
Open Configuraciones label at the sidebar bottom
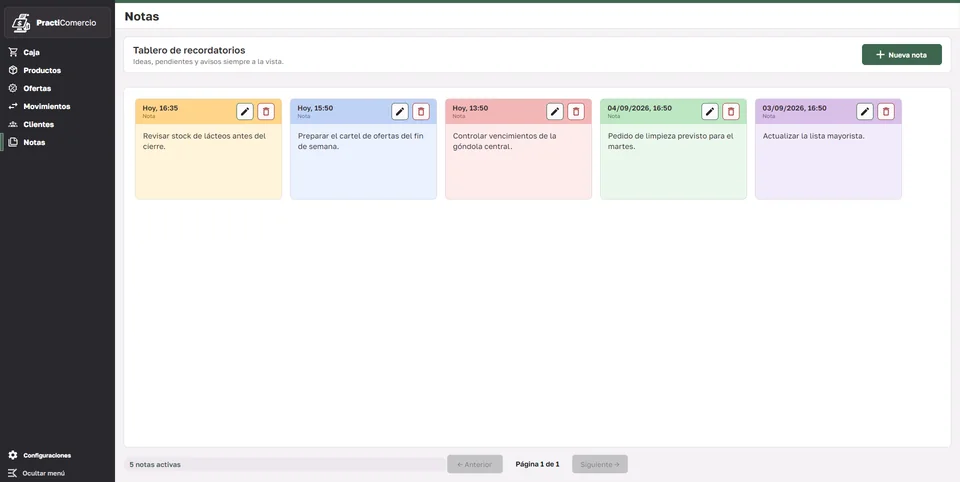(x=47, y=455)
